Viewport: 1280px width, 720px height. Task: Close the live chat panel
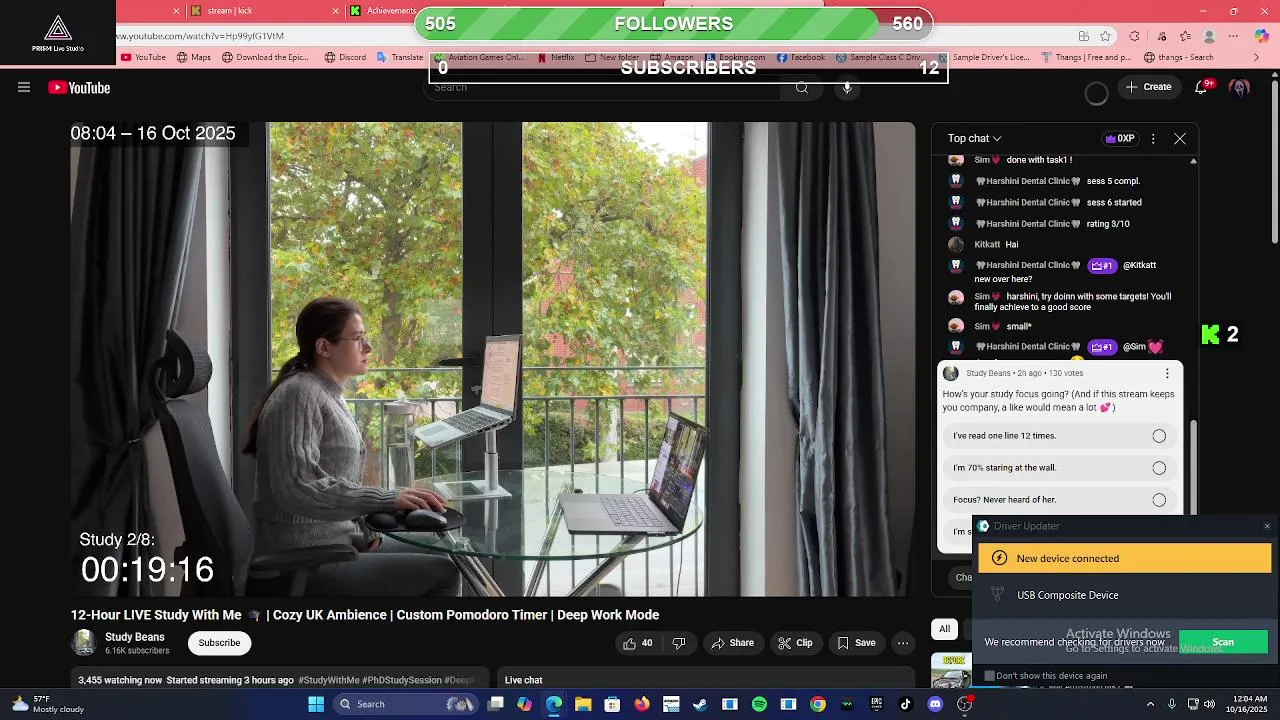pyautogui.click(x=1180, y=139)
